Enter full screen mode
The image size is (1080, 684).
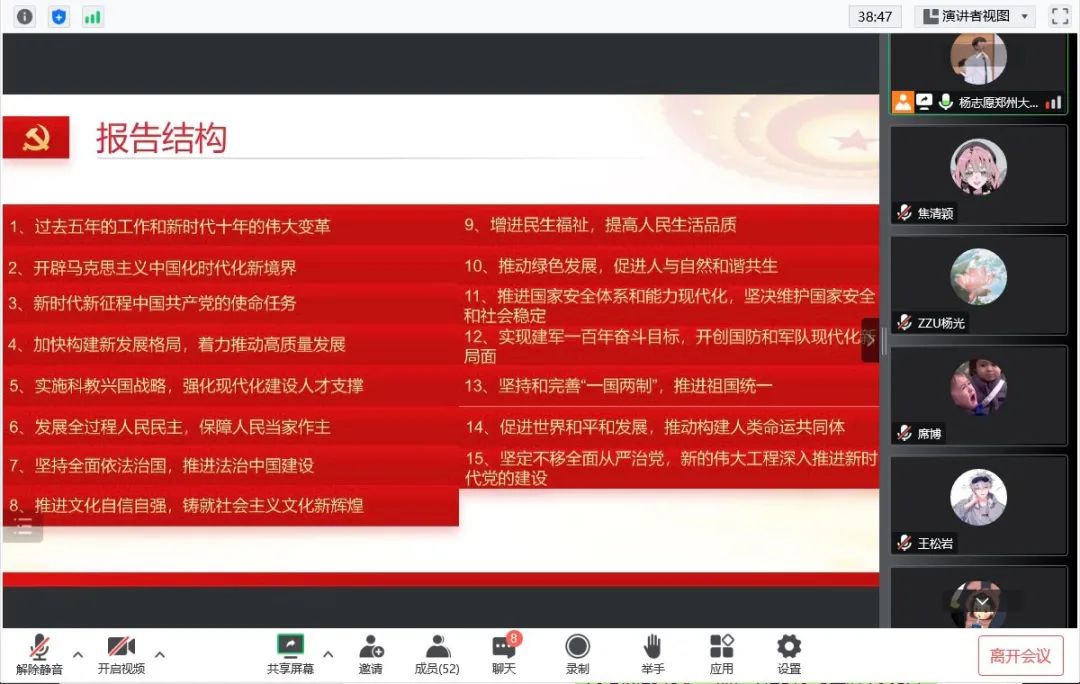[x=1060, y=16]
